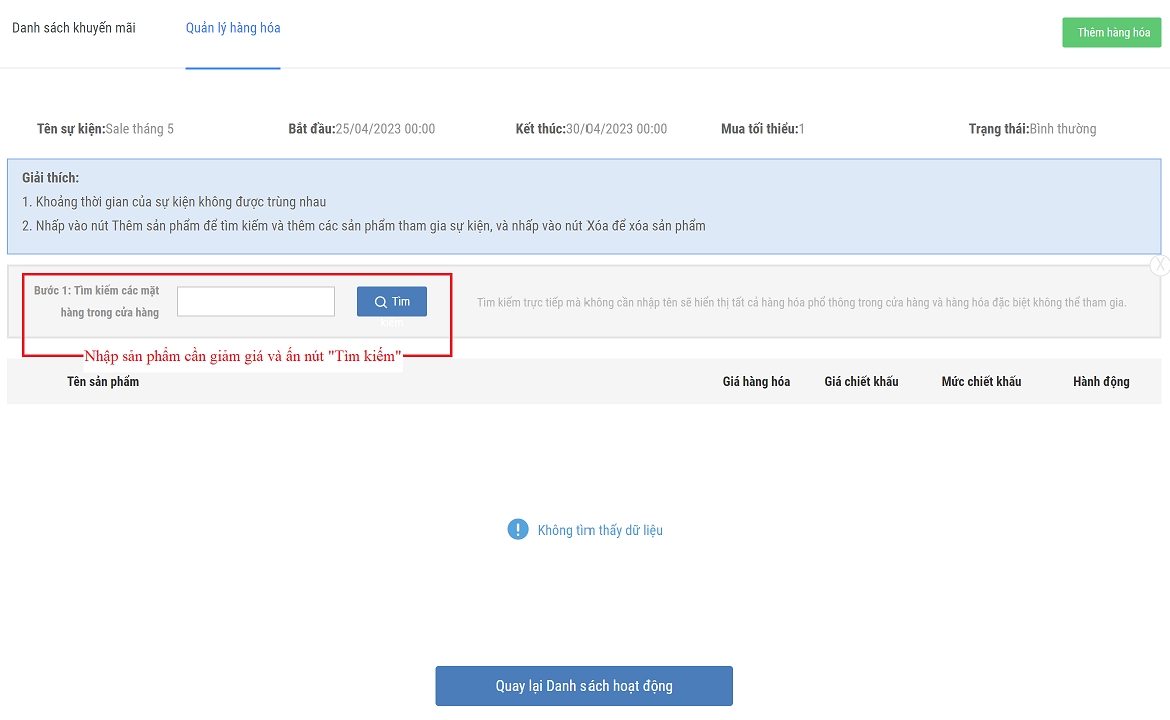Click the 'Bước 1' search label text
The height and width of the screenshot is (720, 1170).
(x=96, y=301)
